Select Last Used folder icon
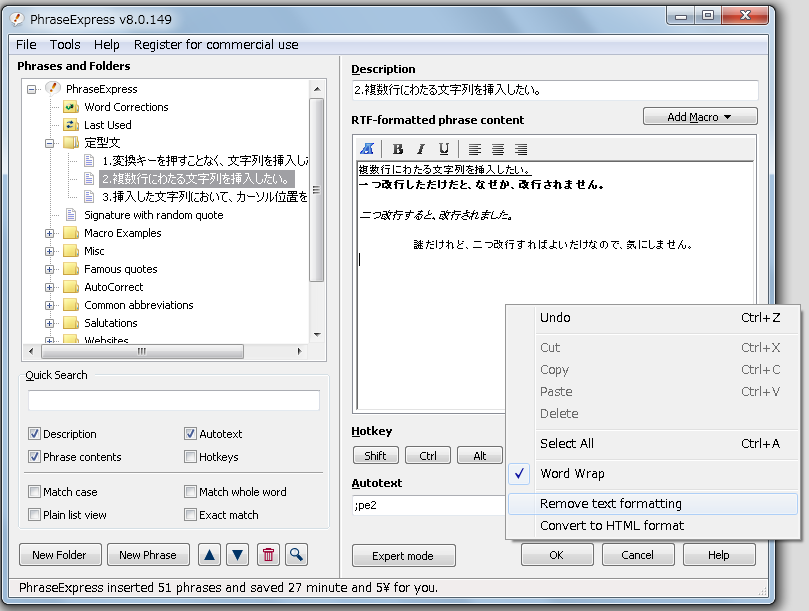809x611 pixels. (71, 125)
